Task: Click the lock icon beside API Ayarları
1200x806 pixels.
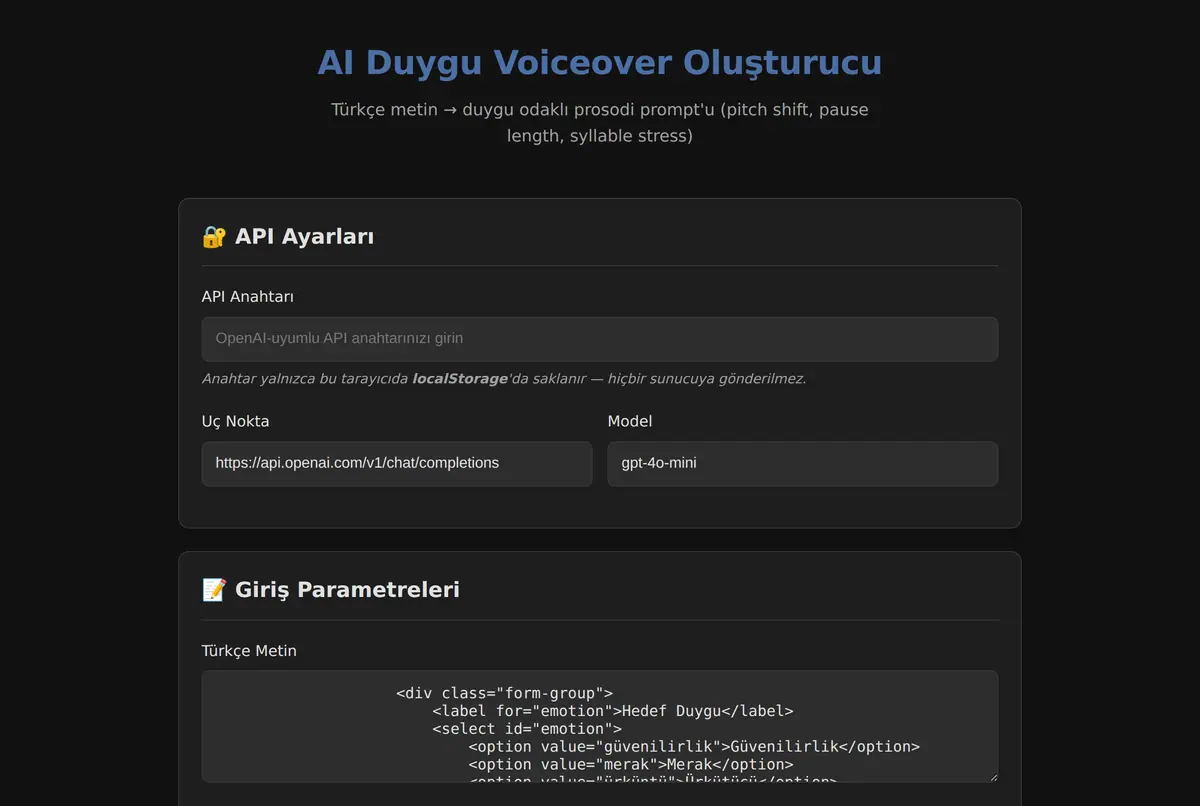Action: (214, 237)
